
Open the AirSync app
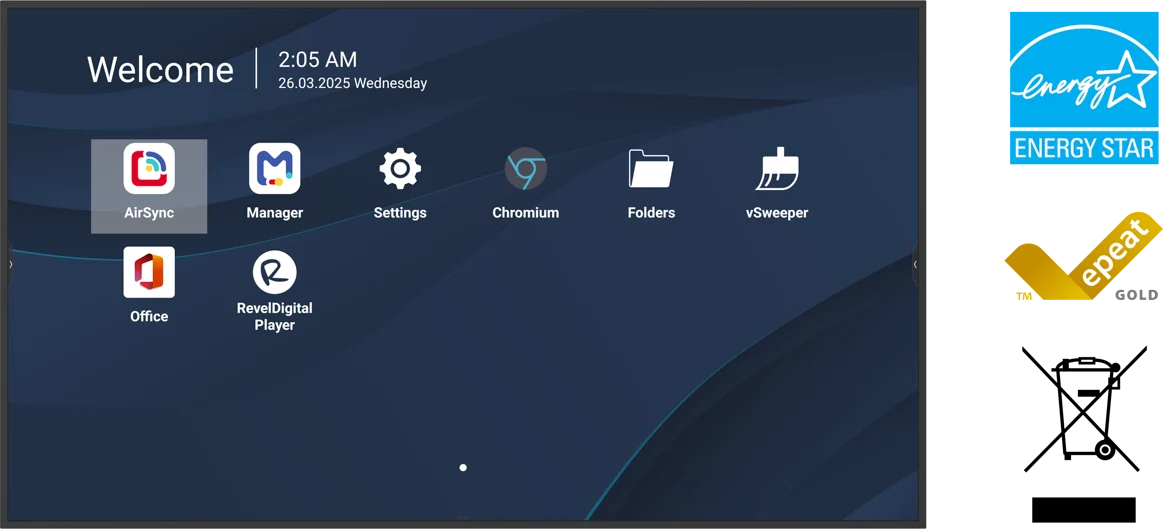(149, 168)
